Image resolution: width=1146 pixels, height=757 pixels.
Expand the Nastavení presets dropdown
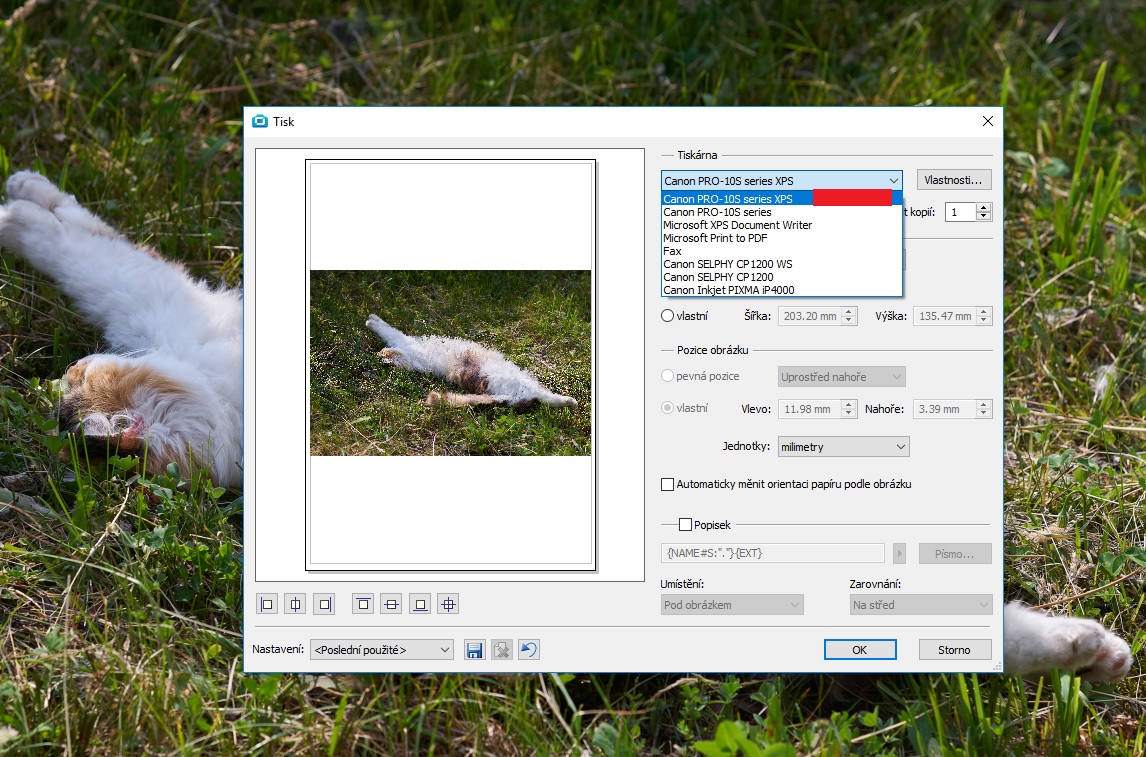381,650
